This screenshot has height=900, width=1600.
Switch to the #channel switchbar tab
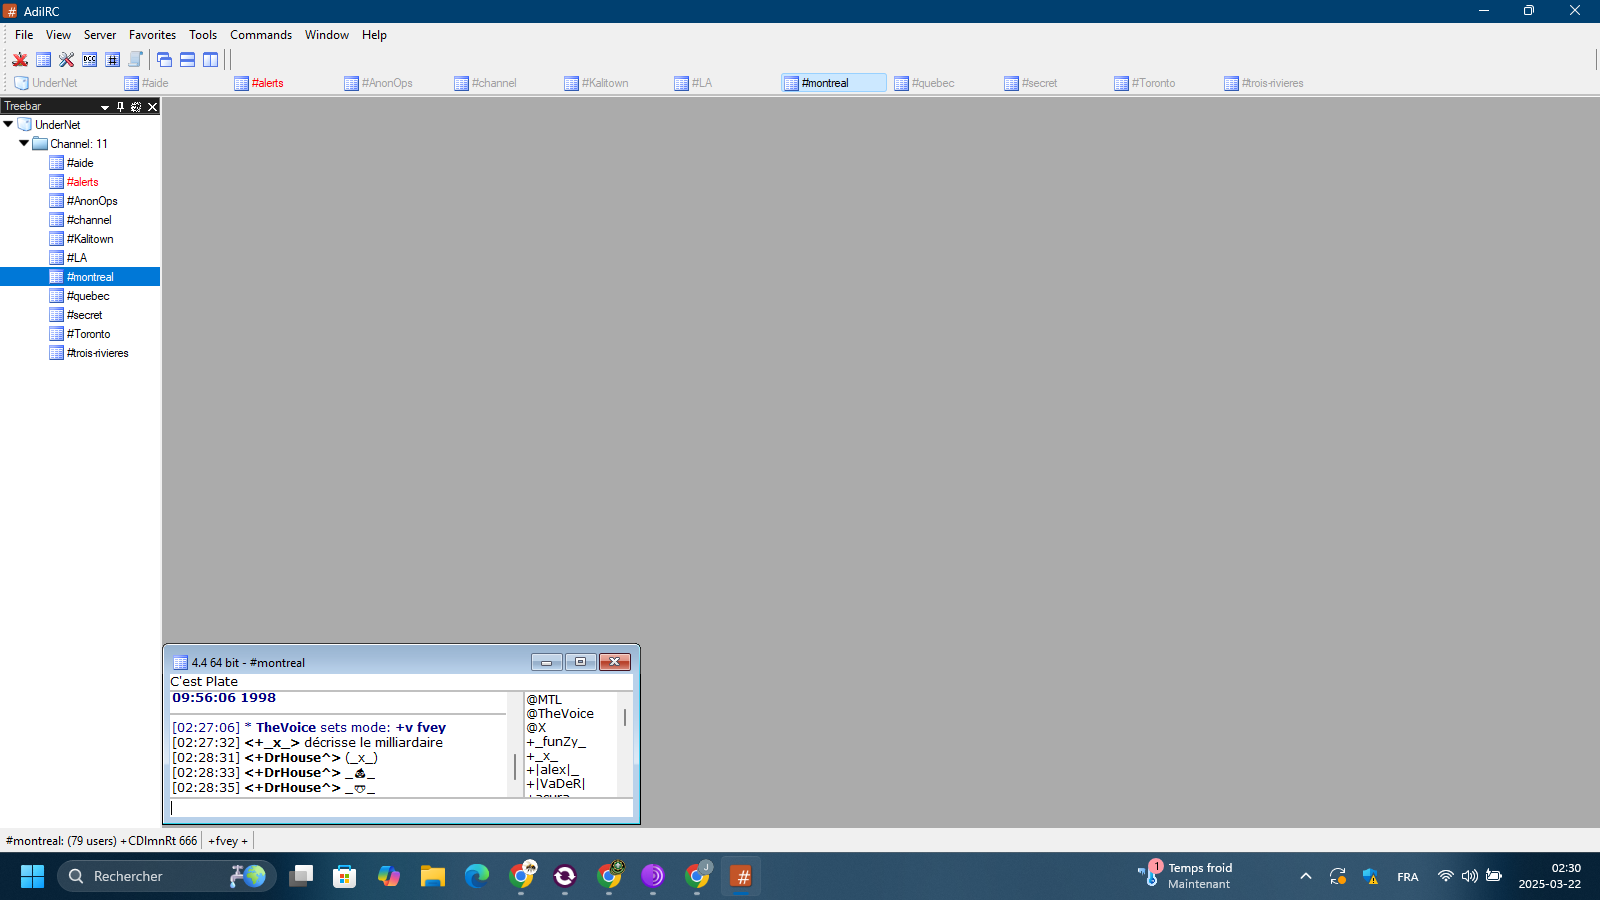[503, 83]
